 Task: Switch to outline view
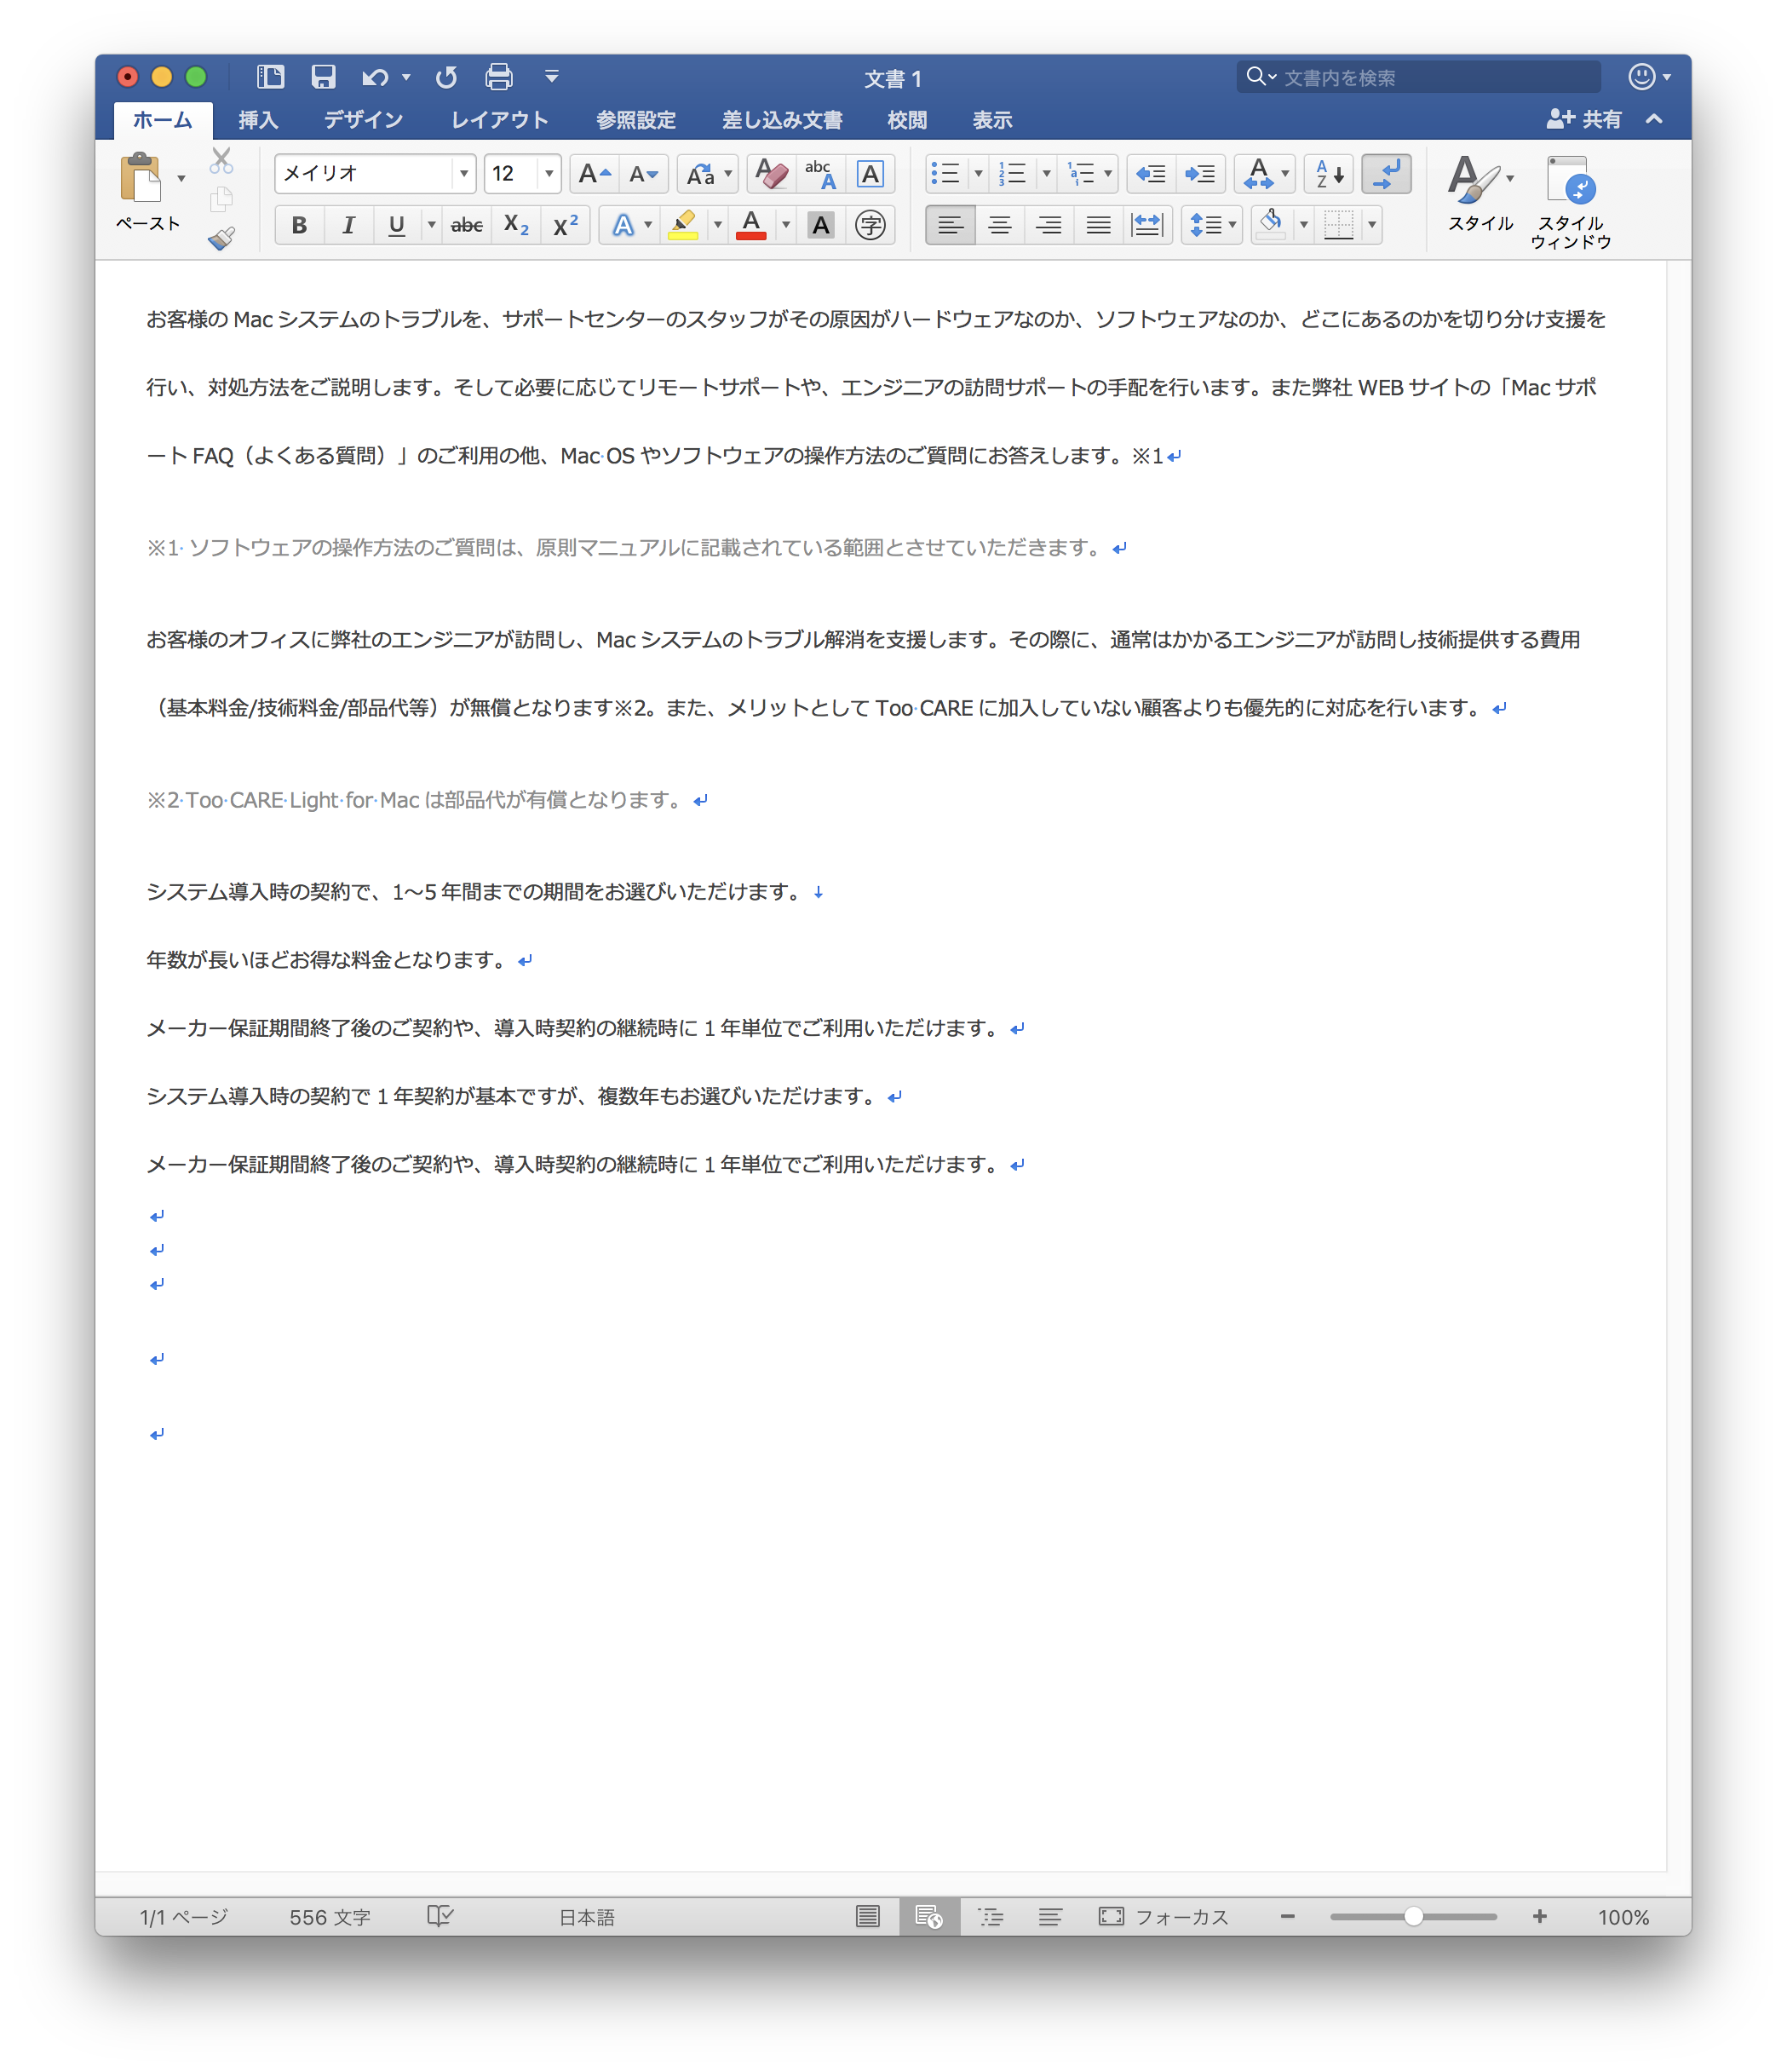[990, 1916]
